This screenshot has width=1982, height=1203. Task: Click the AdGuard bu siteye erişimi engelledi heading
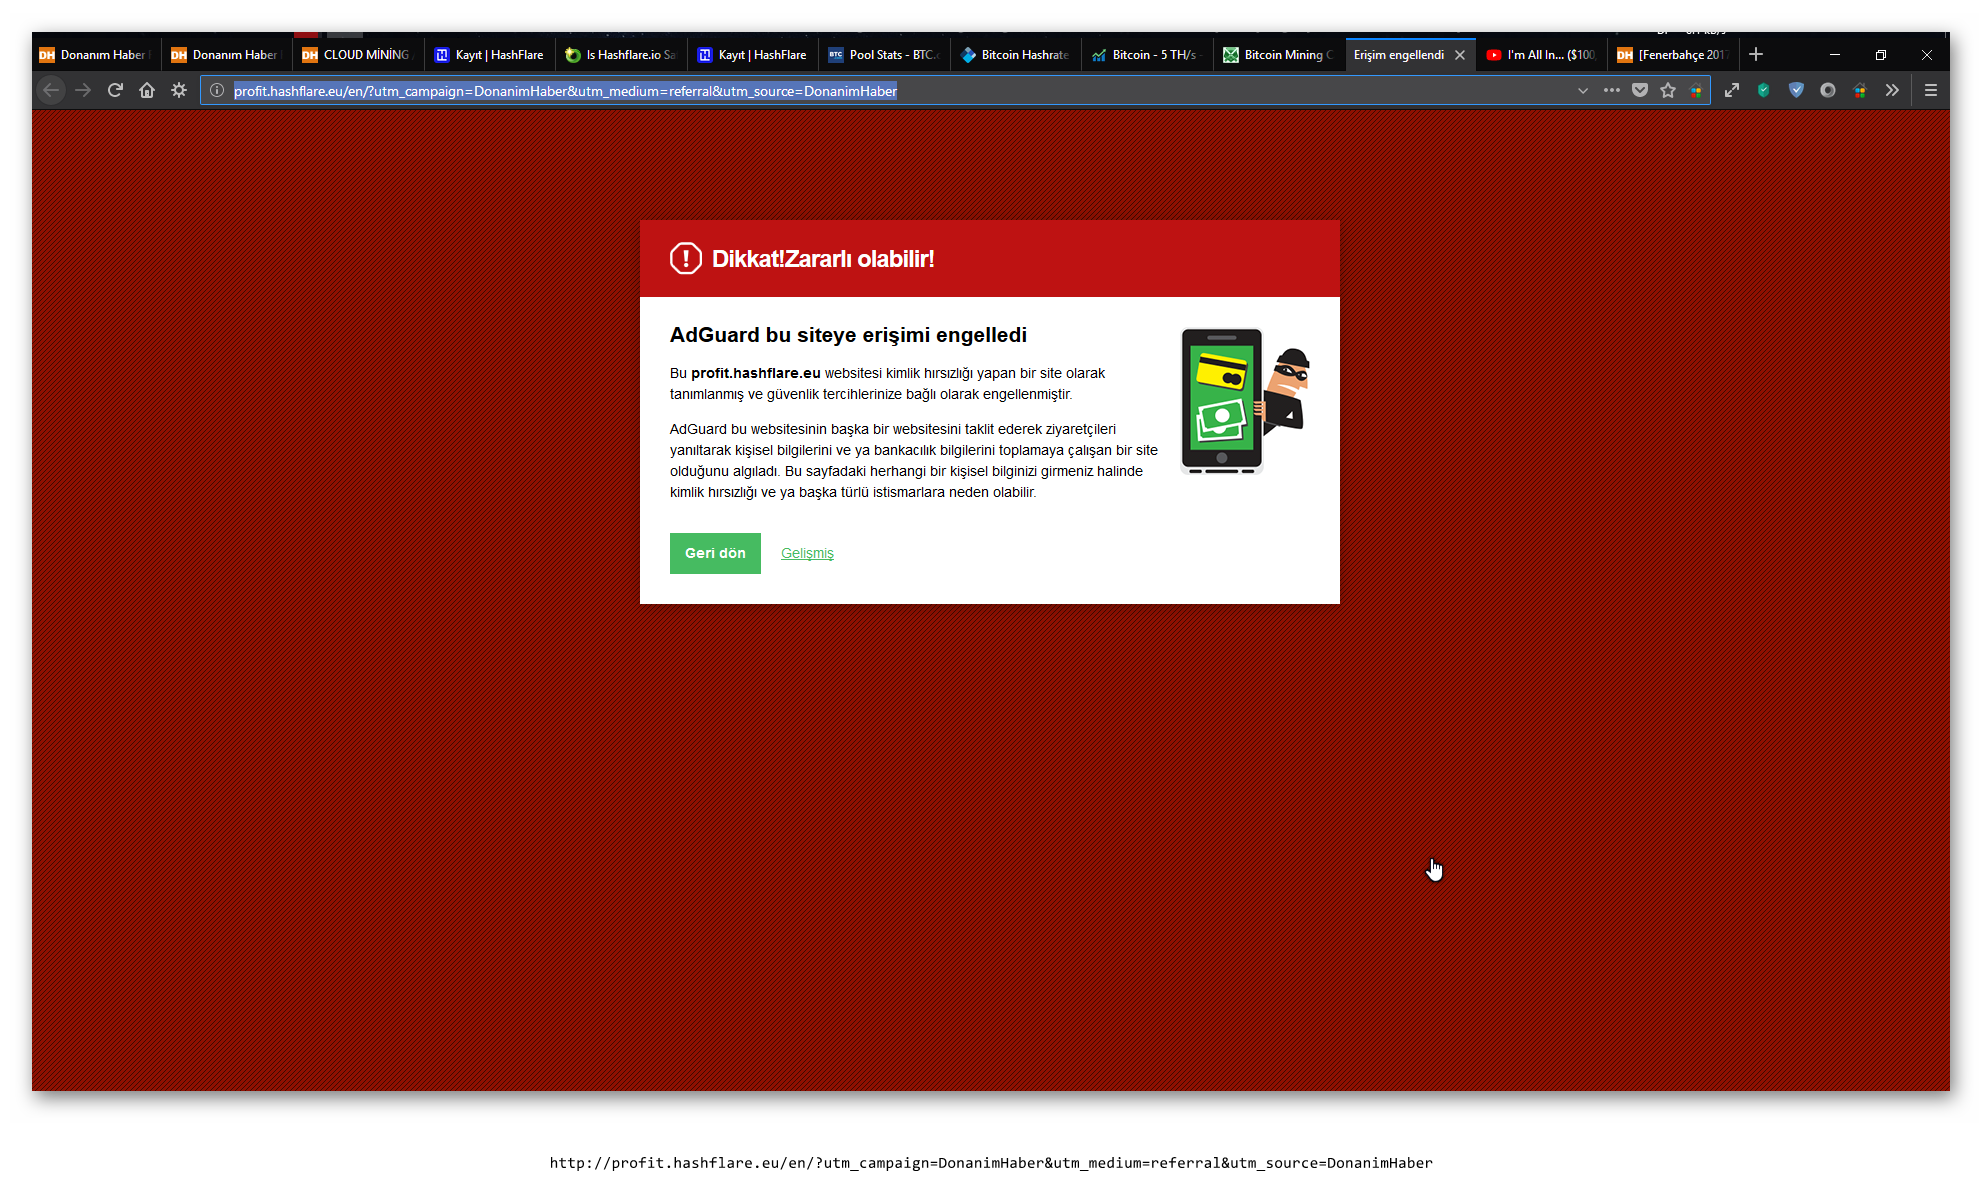pyautogui.click(x=848, y=335)
